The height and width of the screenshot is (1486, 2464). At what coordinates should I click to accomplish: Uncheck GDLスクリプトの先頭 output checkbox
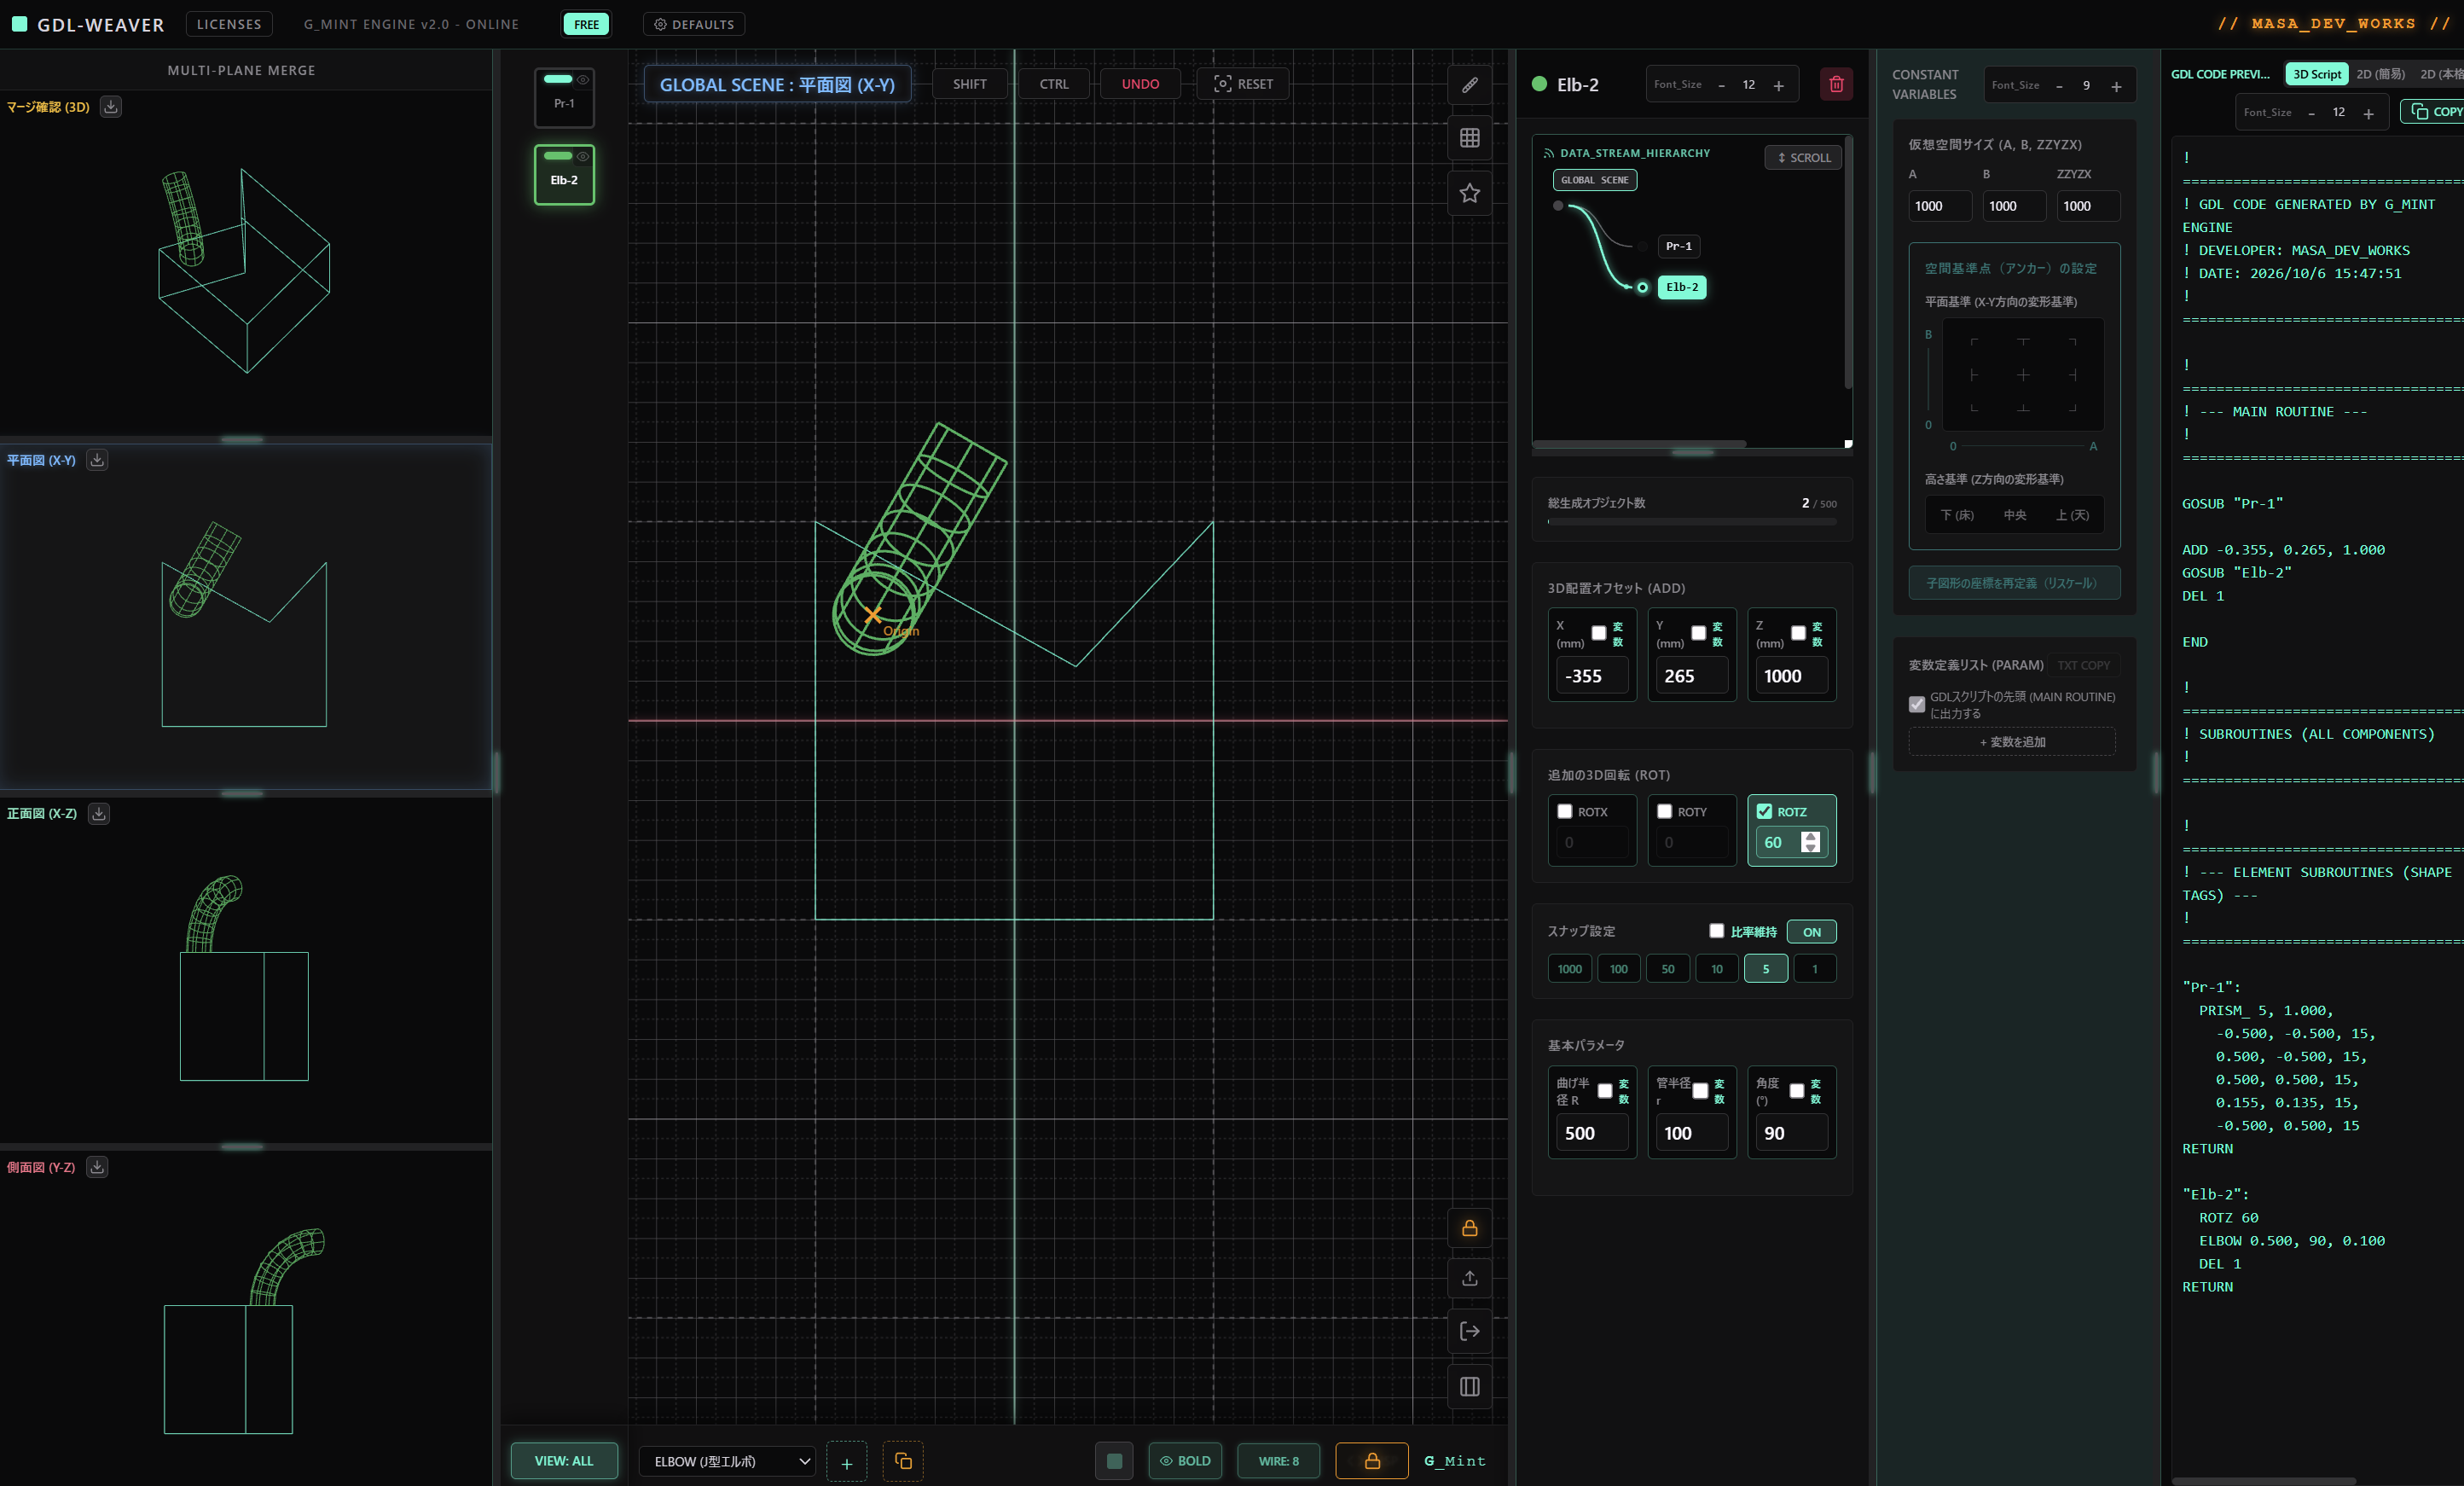1916,704
